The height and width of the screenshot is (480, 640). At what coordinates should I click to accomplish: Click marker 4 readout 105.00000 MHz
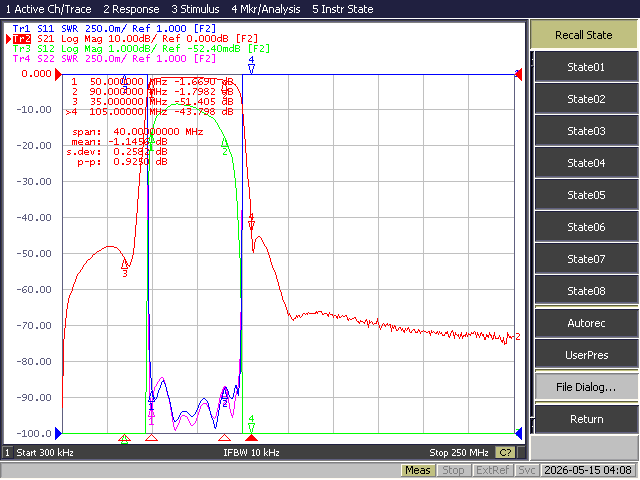pos(149,111)
